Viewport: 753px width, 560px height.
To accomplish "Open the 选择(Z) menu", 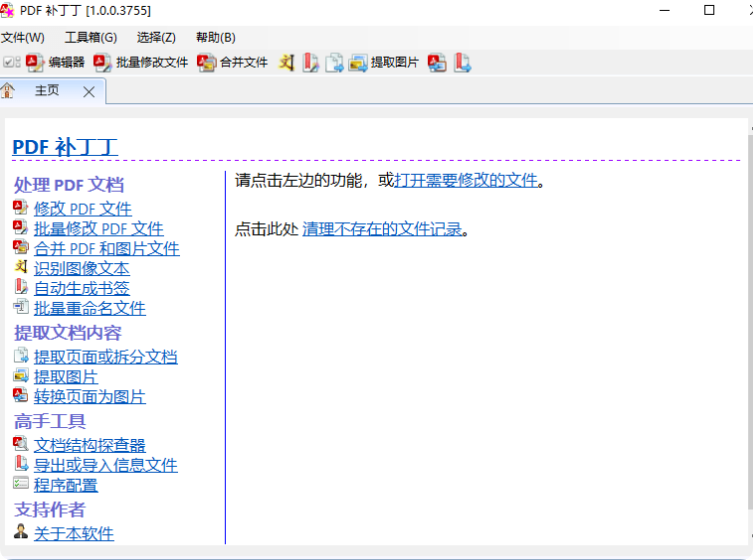I will (156, 37).
